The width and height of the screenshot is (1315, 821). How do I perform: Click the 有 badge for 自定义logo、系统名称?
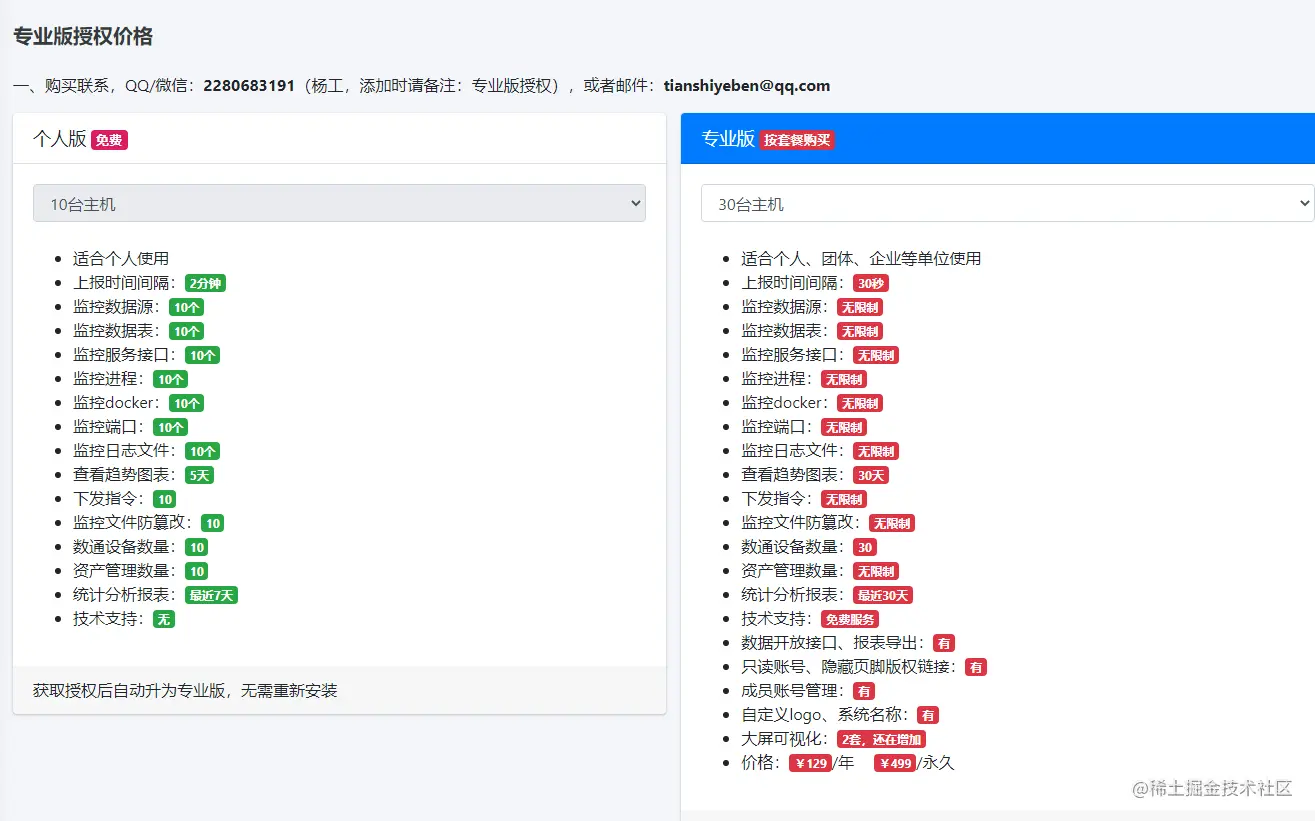(x=928, y=715)
